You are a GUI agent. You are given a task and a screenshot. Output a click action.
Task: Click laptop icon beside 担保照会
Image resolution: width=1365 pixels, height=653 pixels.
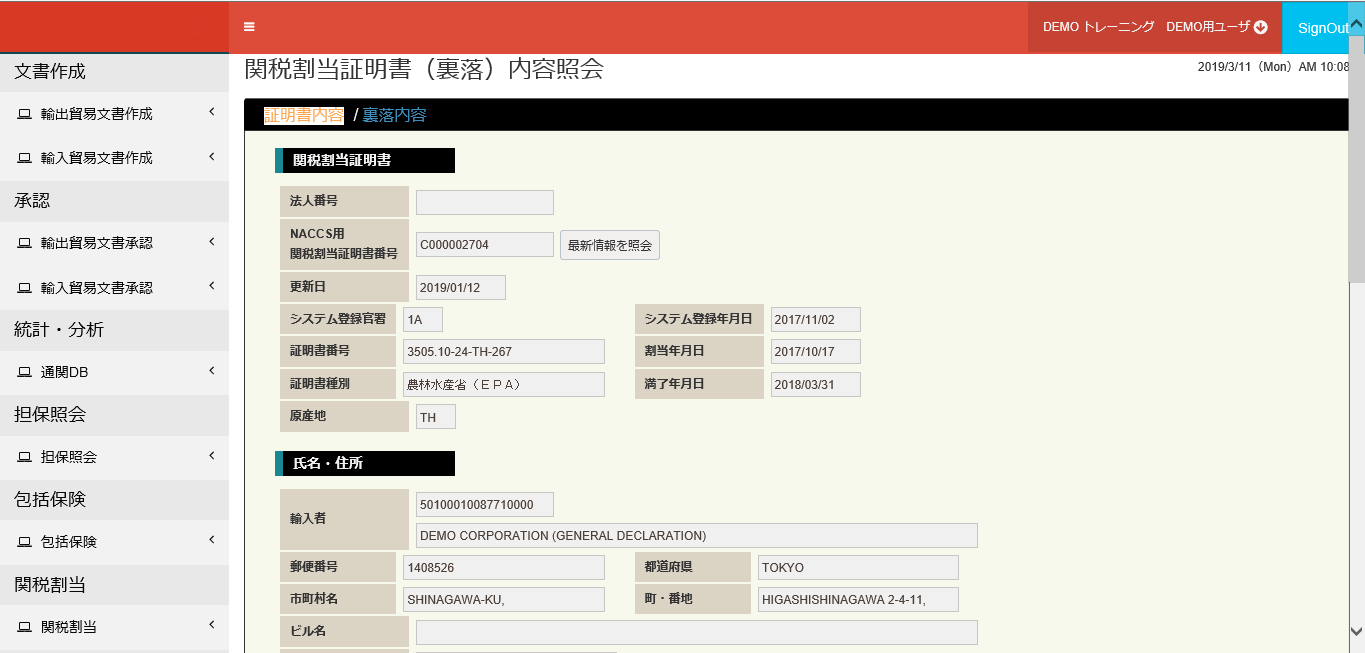tap(24, 458)
